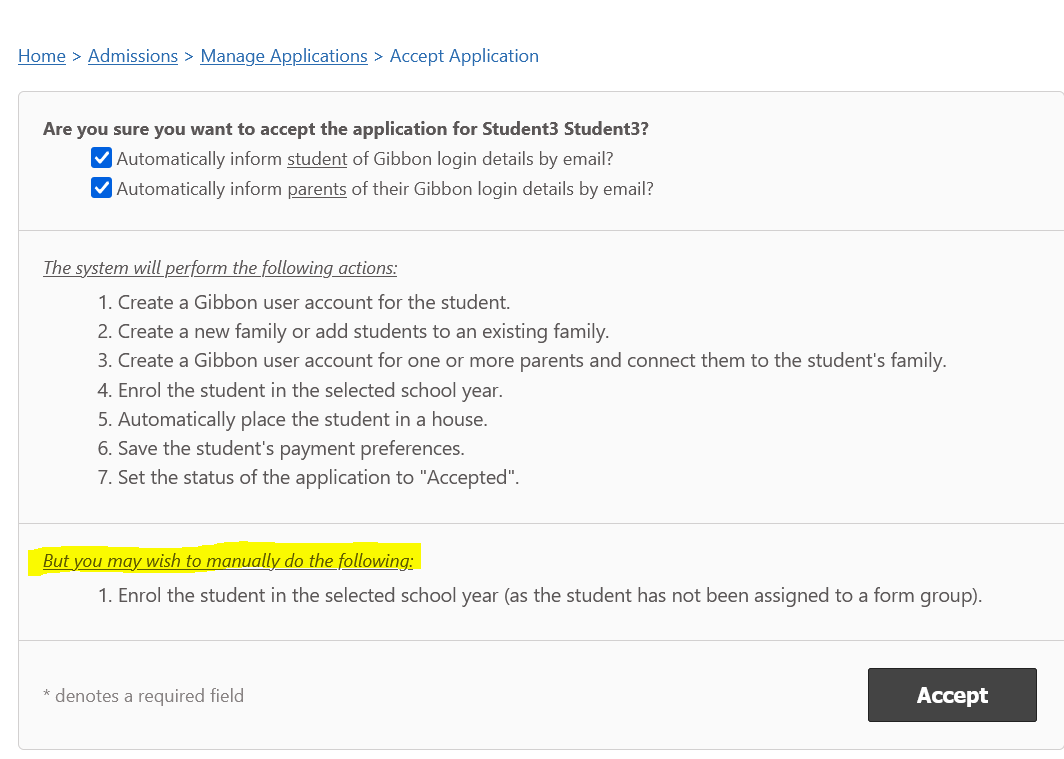Click the yellow highlighted manual actions heading
Viewport: 1064px width, 759px height.
[x=228, y=561]
